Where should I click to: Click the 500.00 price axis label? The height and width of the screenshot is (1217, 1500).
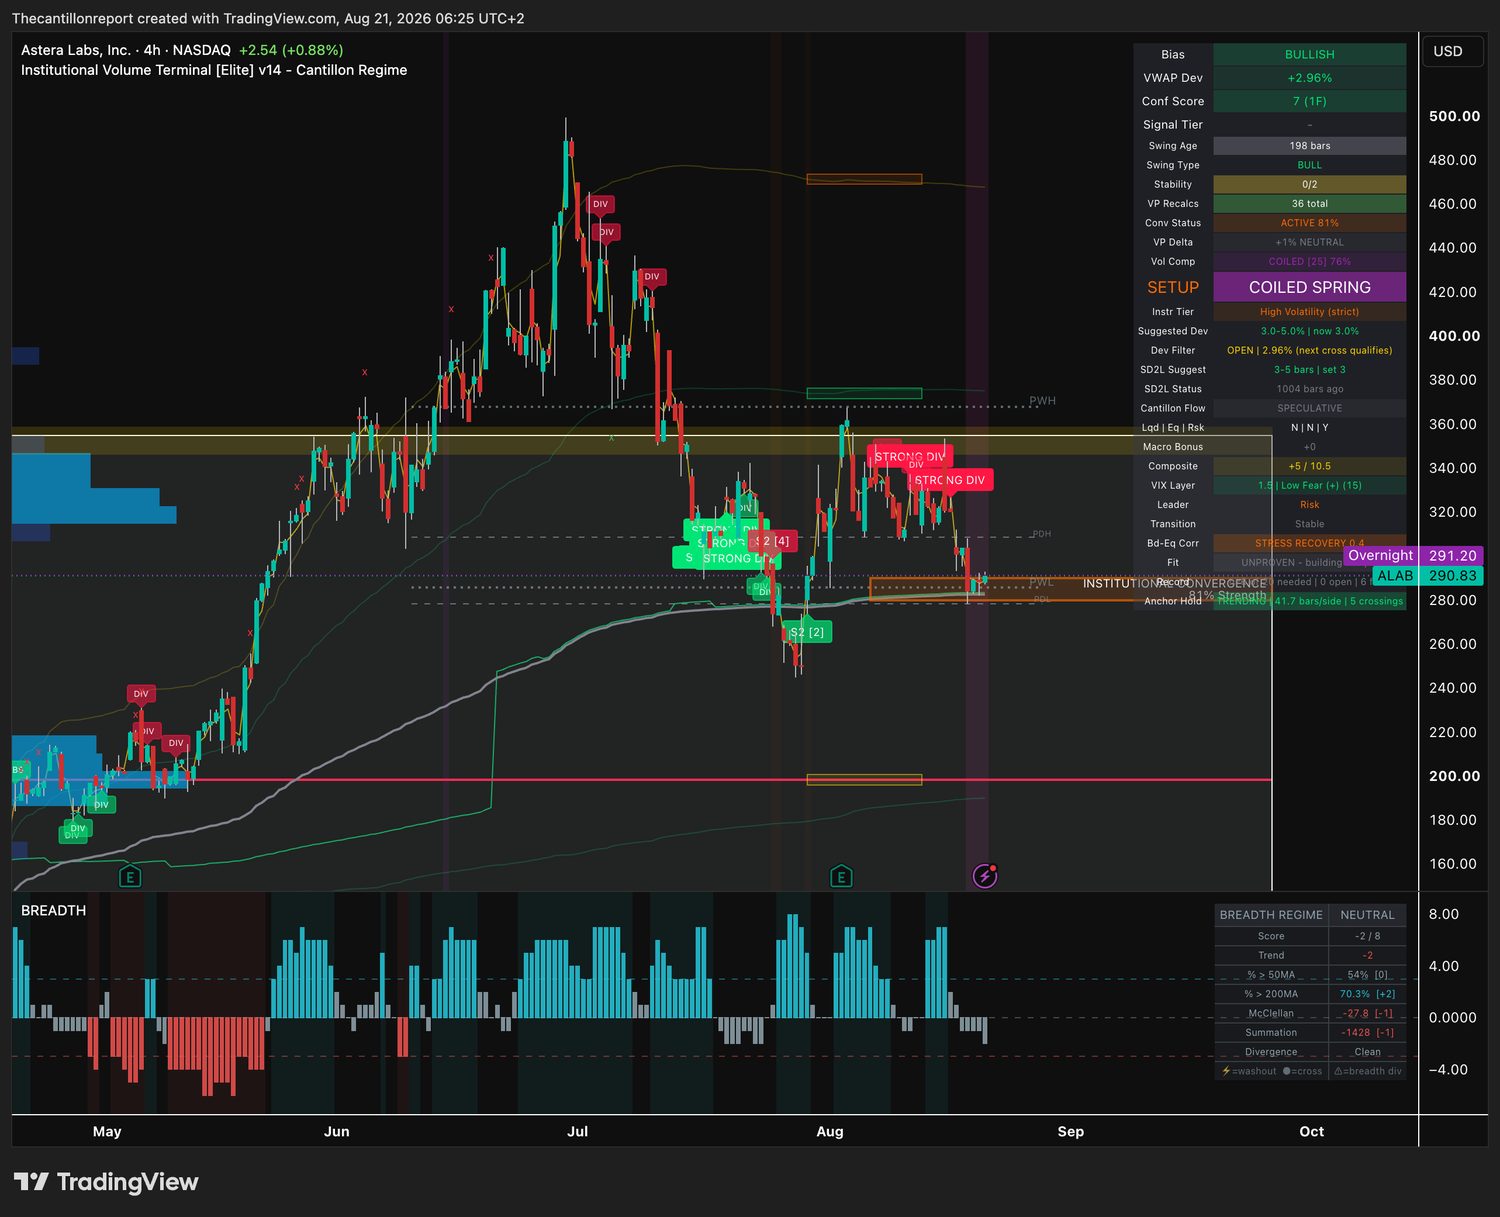click(1454, 116)
